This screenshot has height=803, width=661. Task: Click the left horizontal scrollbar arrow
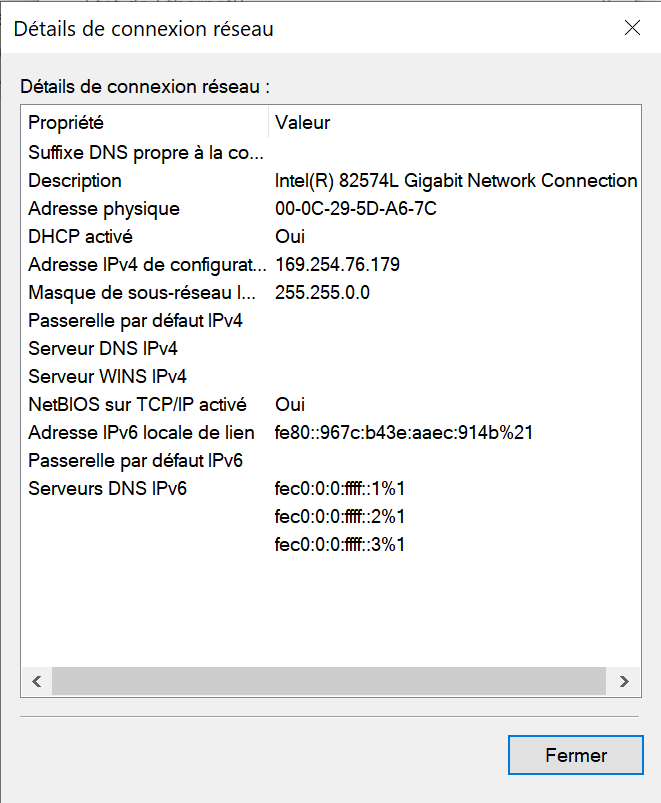click(37, 681)
